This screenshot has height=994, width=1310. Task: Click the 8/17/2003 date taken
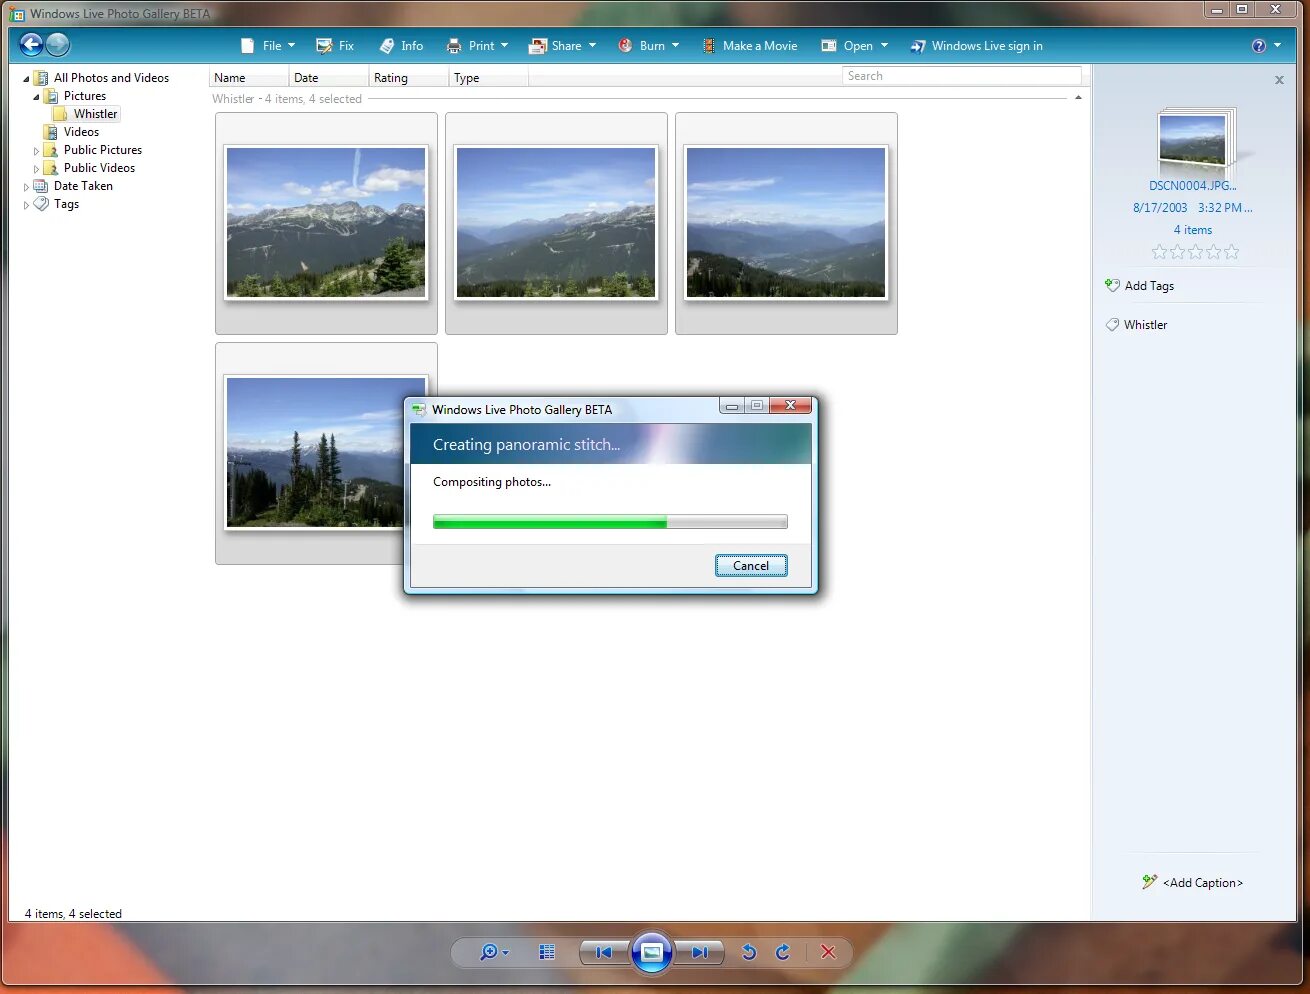(1160, 208)
